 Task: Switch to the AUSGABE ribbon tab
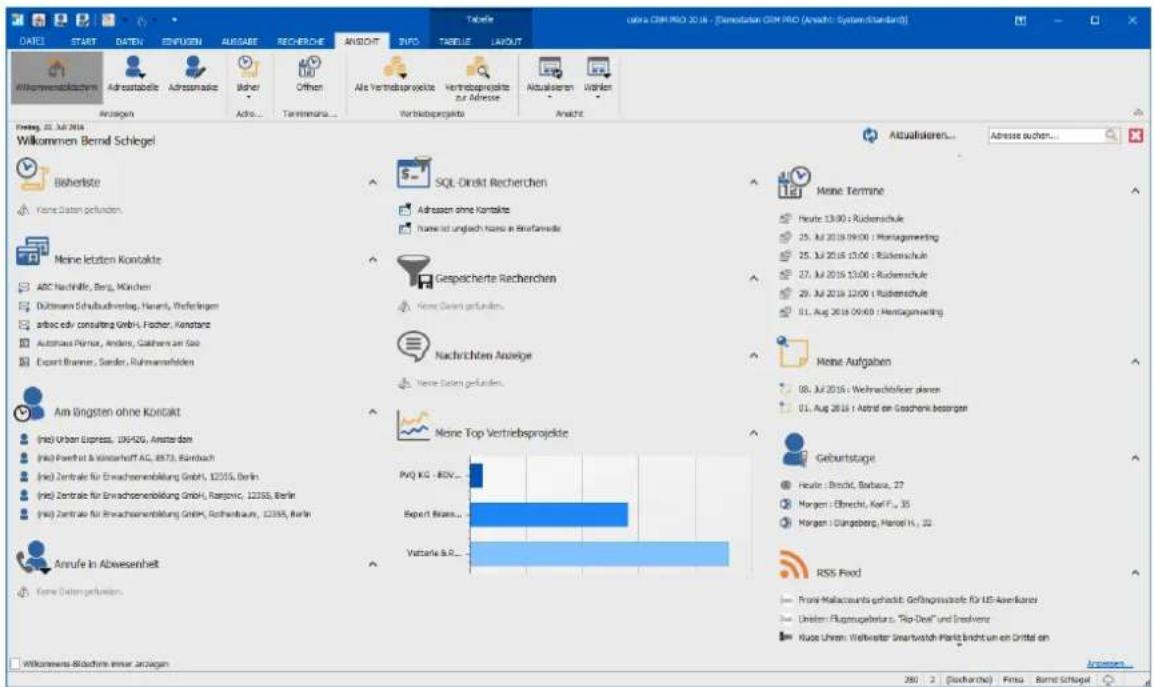[x=239, y=41]
